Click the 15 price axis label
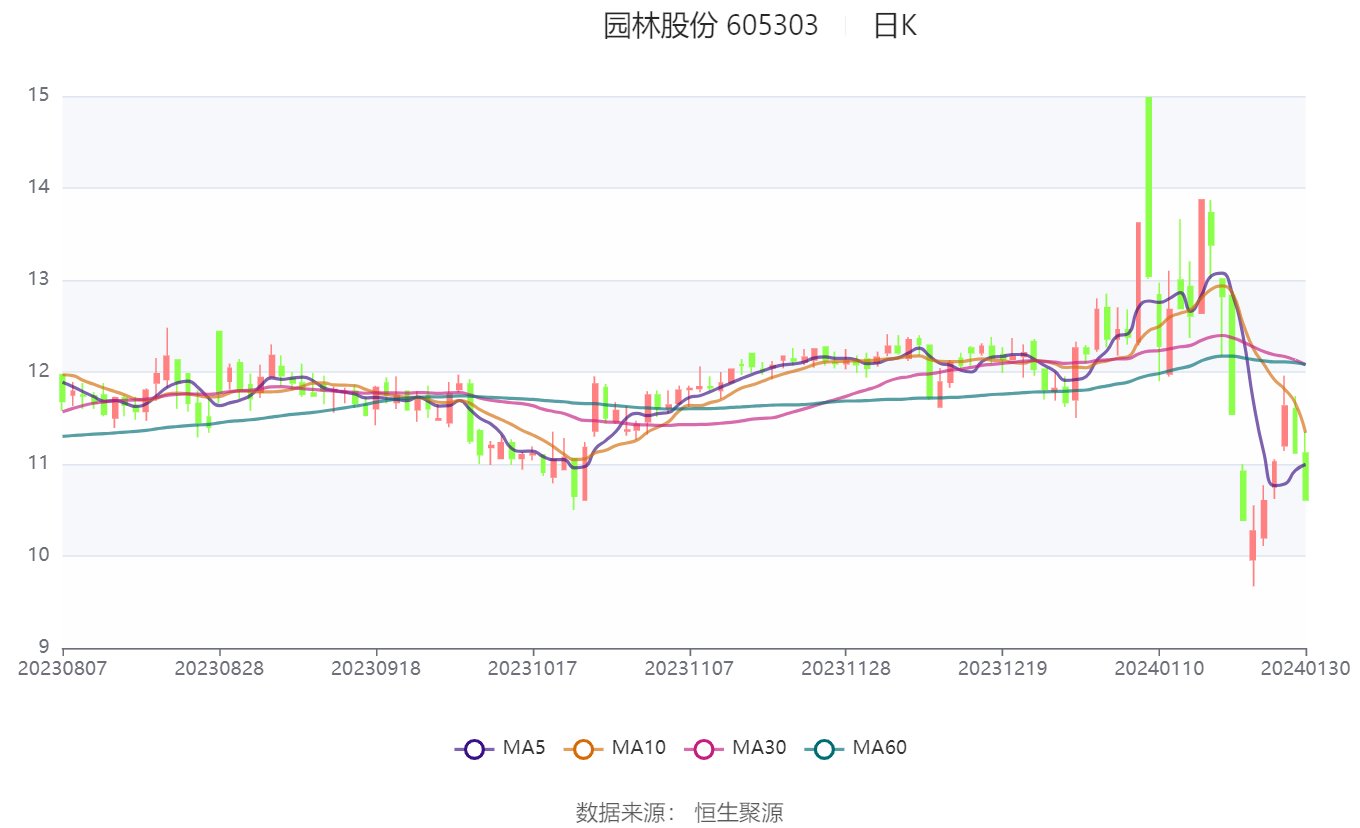The height and width of the screenshot is (828, 1360). [x=39, y=96]
